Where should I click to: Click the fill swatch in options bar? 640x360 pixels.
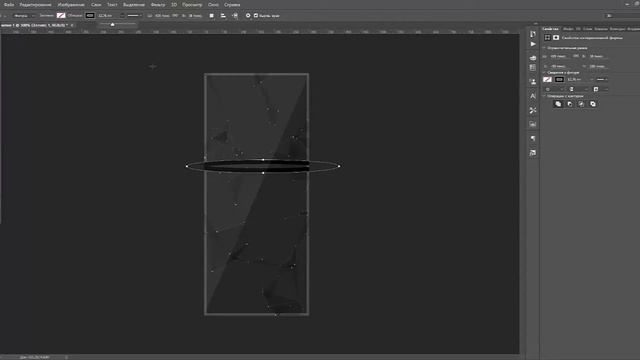(x=61, y=16)
